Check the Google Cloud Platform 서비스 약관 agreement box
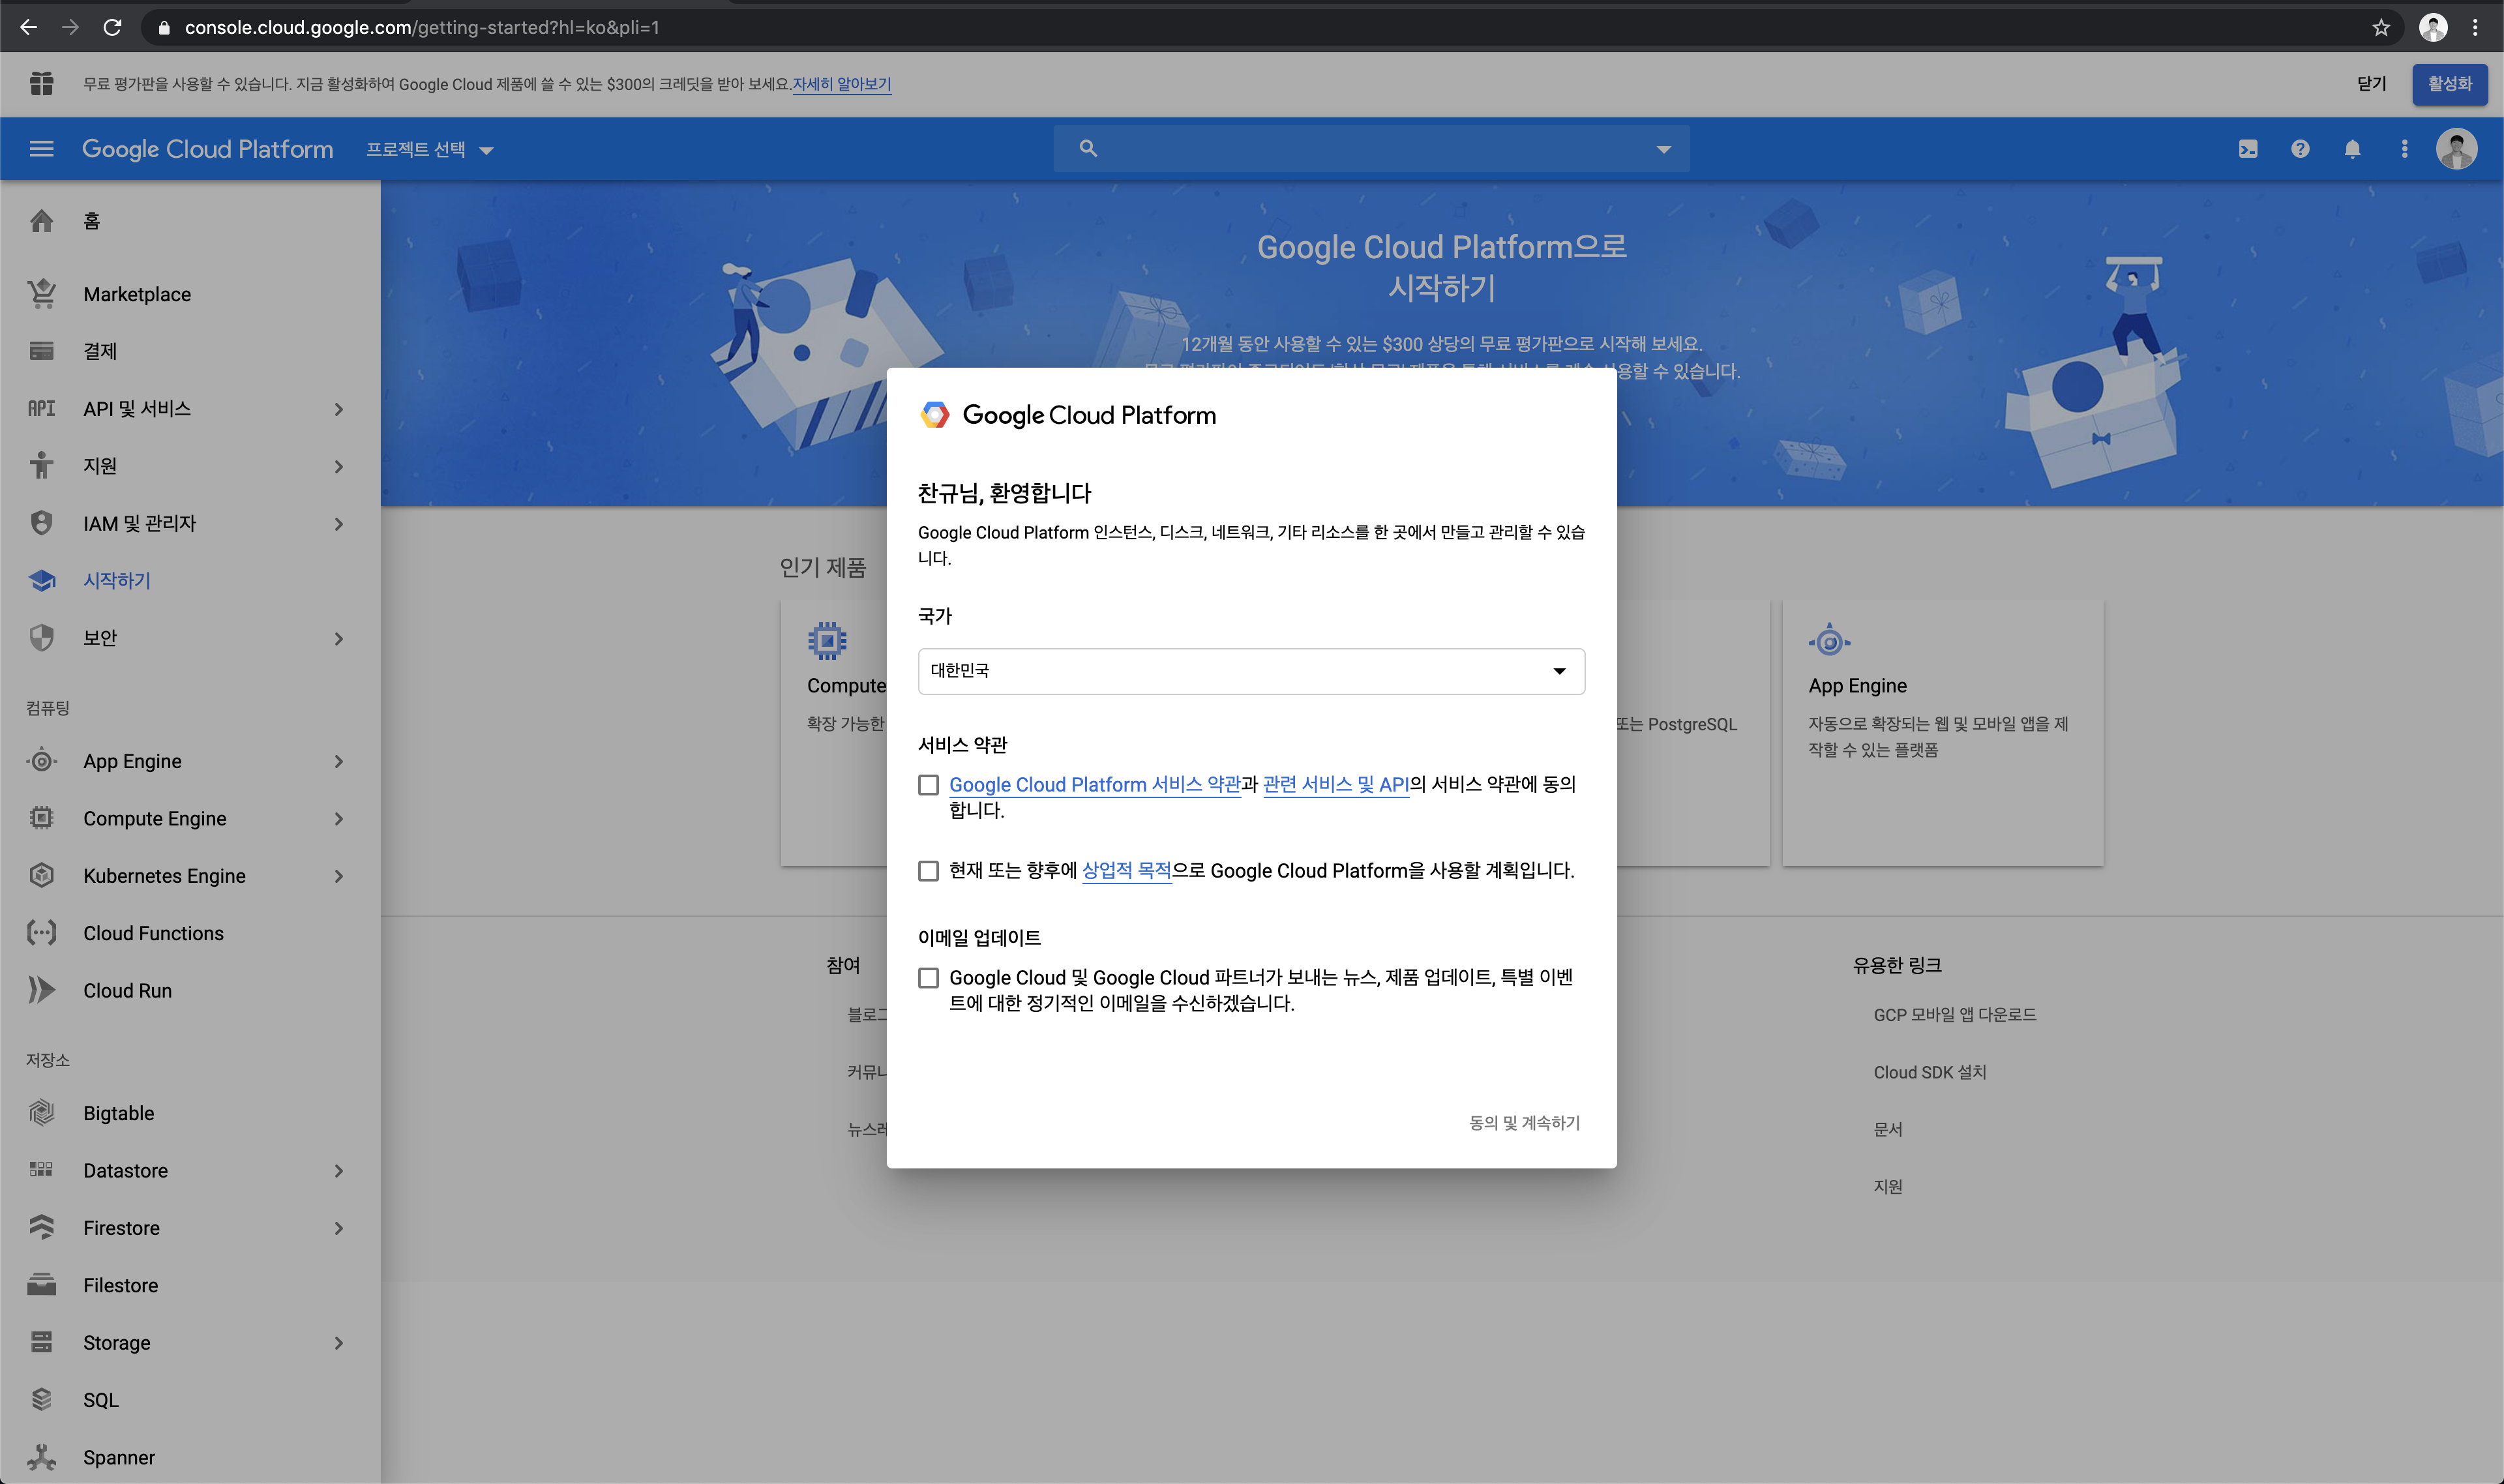2504x1484 pixels. click(928, 785)
